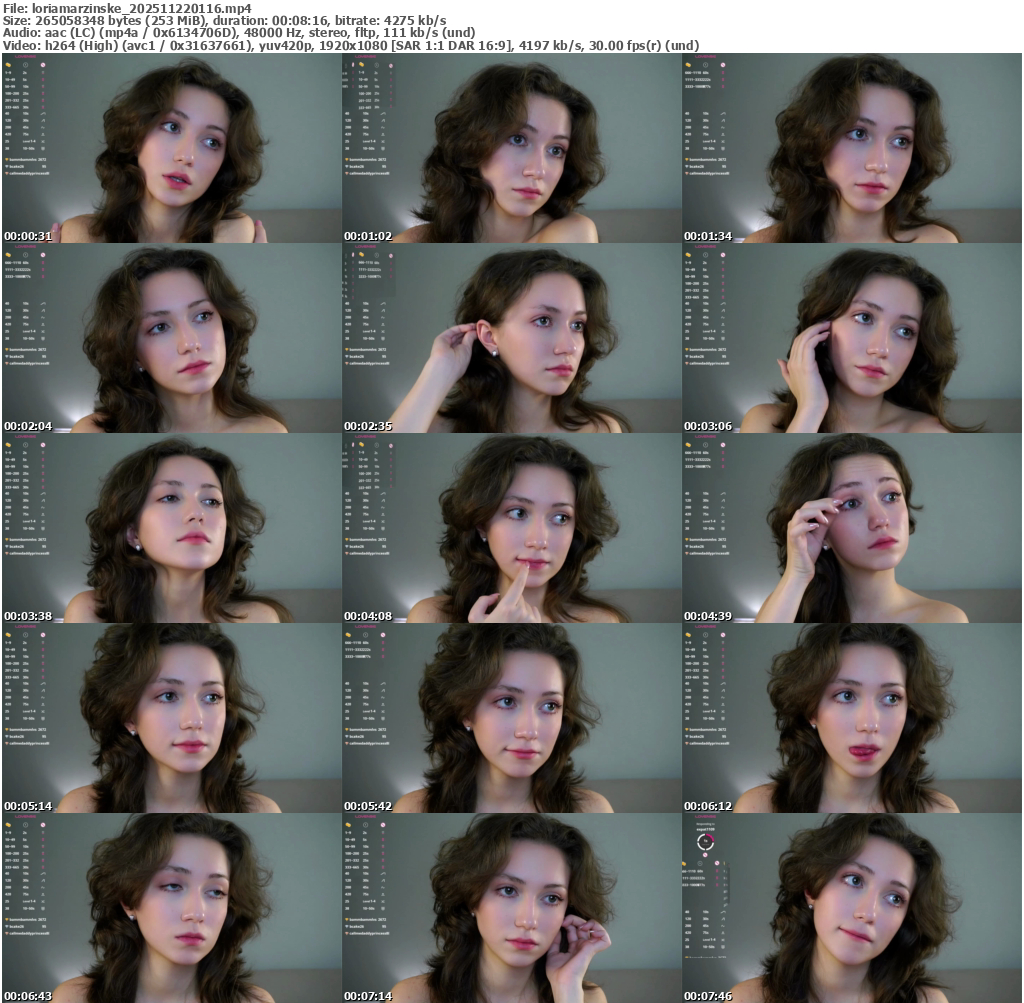
Task: Click the file name line loriamarzinske_202511220116.mp4
Action: coord(127,8)
